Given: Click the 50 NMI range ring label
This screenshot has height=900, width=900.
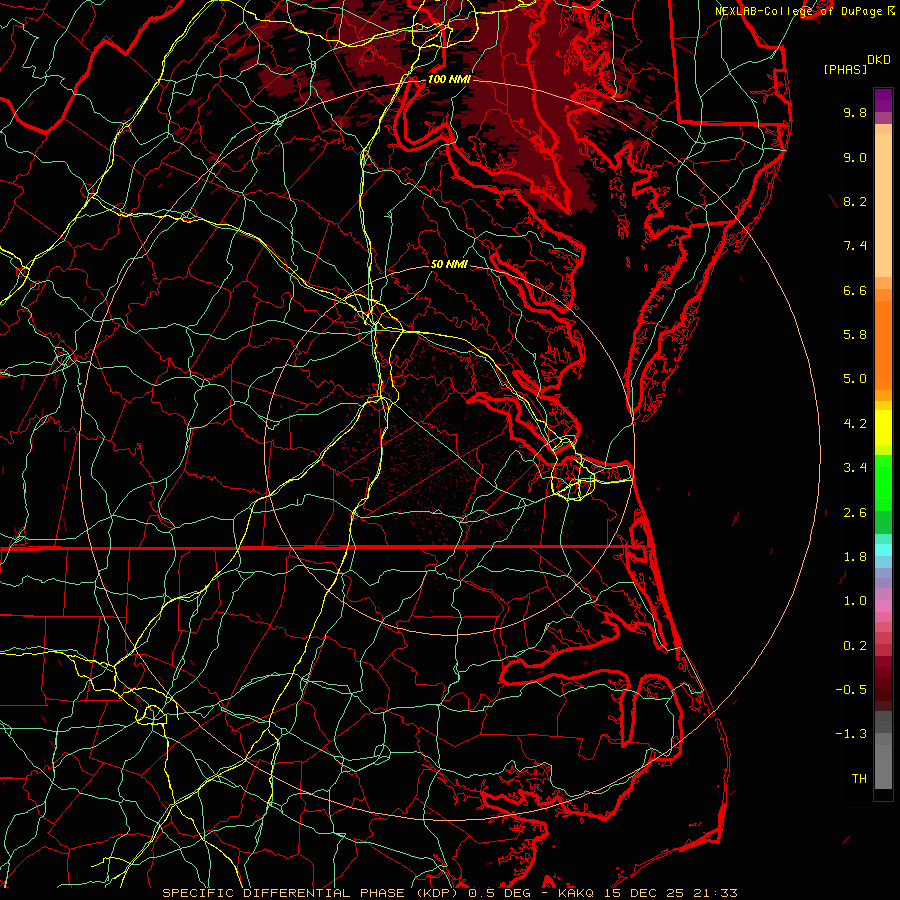Looking at the screenshot, I should point(449,264).
